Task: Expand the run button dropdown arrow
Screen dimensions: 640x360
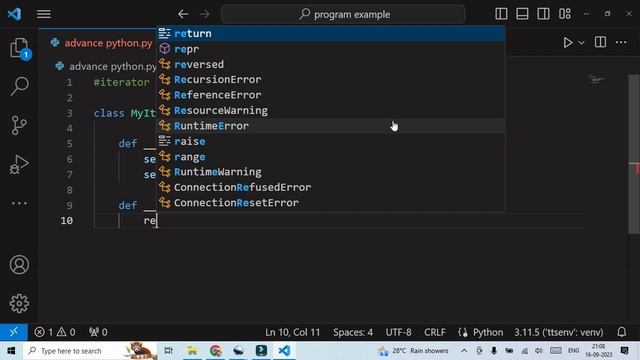Action: tap(581, 43)
